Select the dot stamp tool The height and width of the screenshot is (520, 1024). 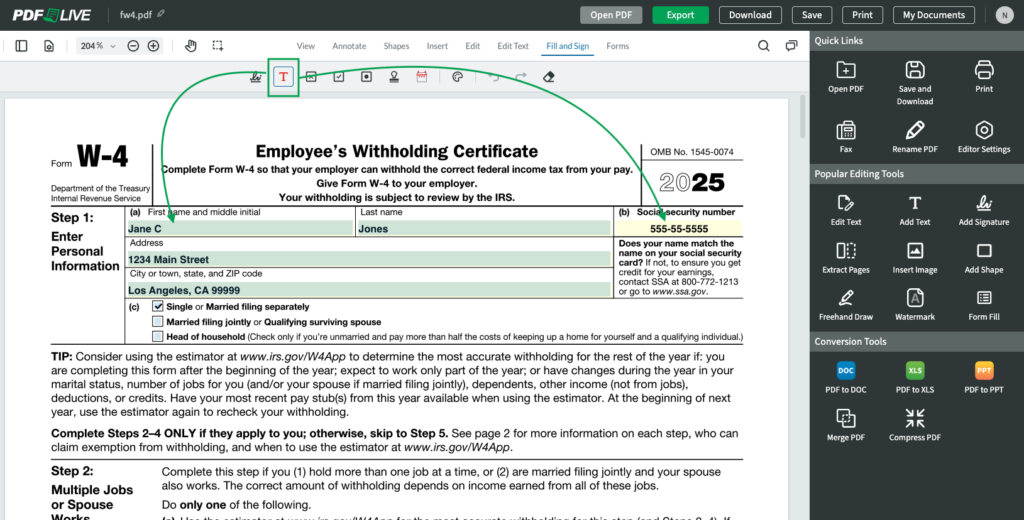point(366,77)
